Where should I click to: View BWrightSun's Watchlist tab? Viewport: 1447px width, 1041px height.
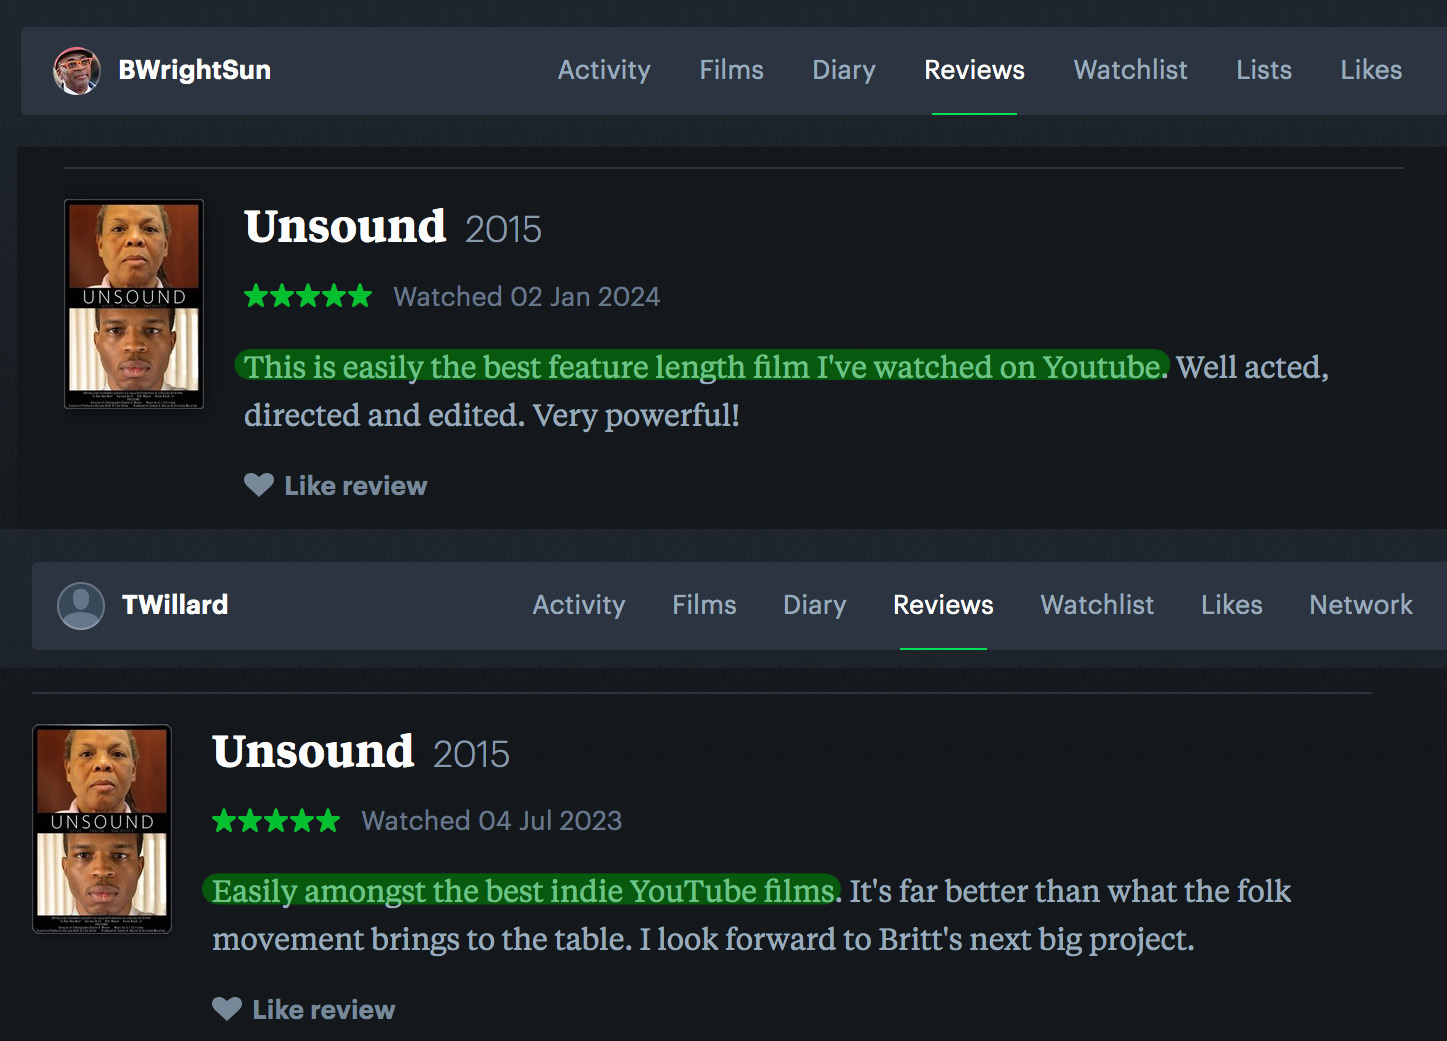coord(1130,70)
